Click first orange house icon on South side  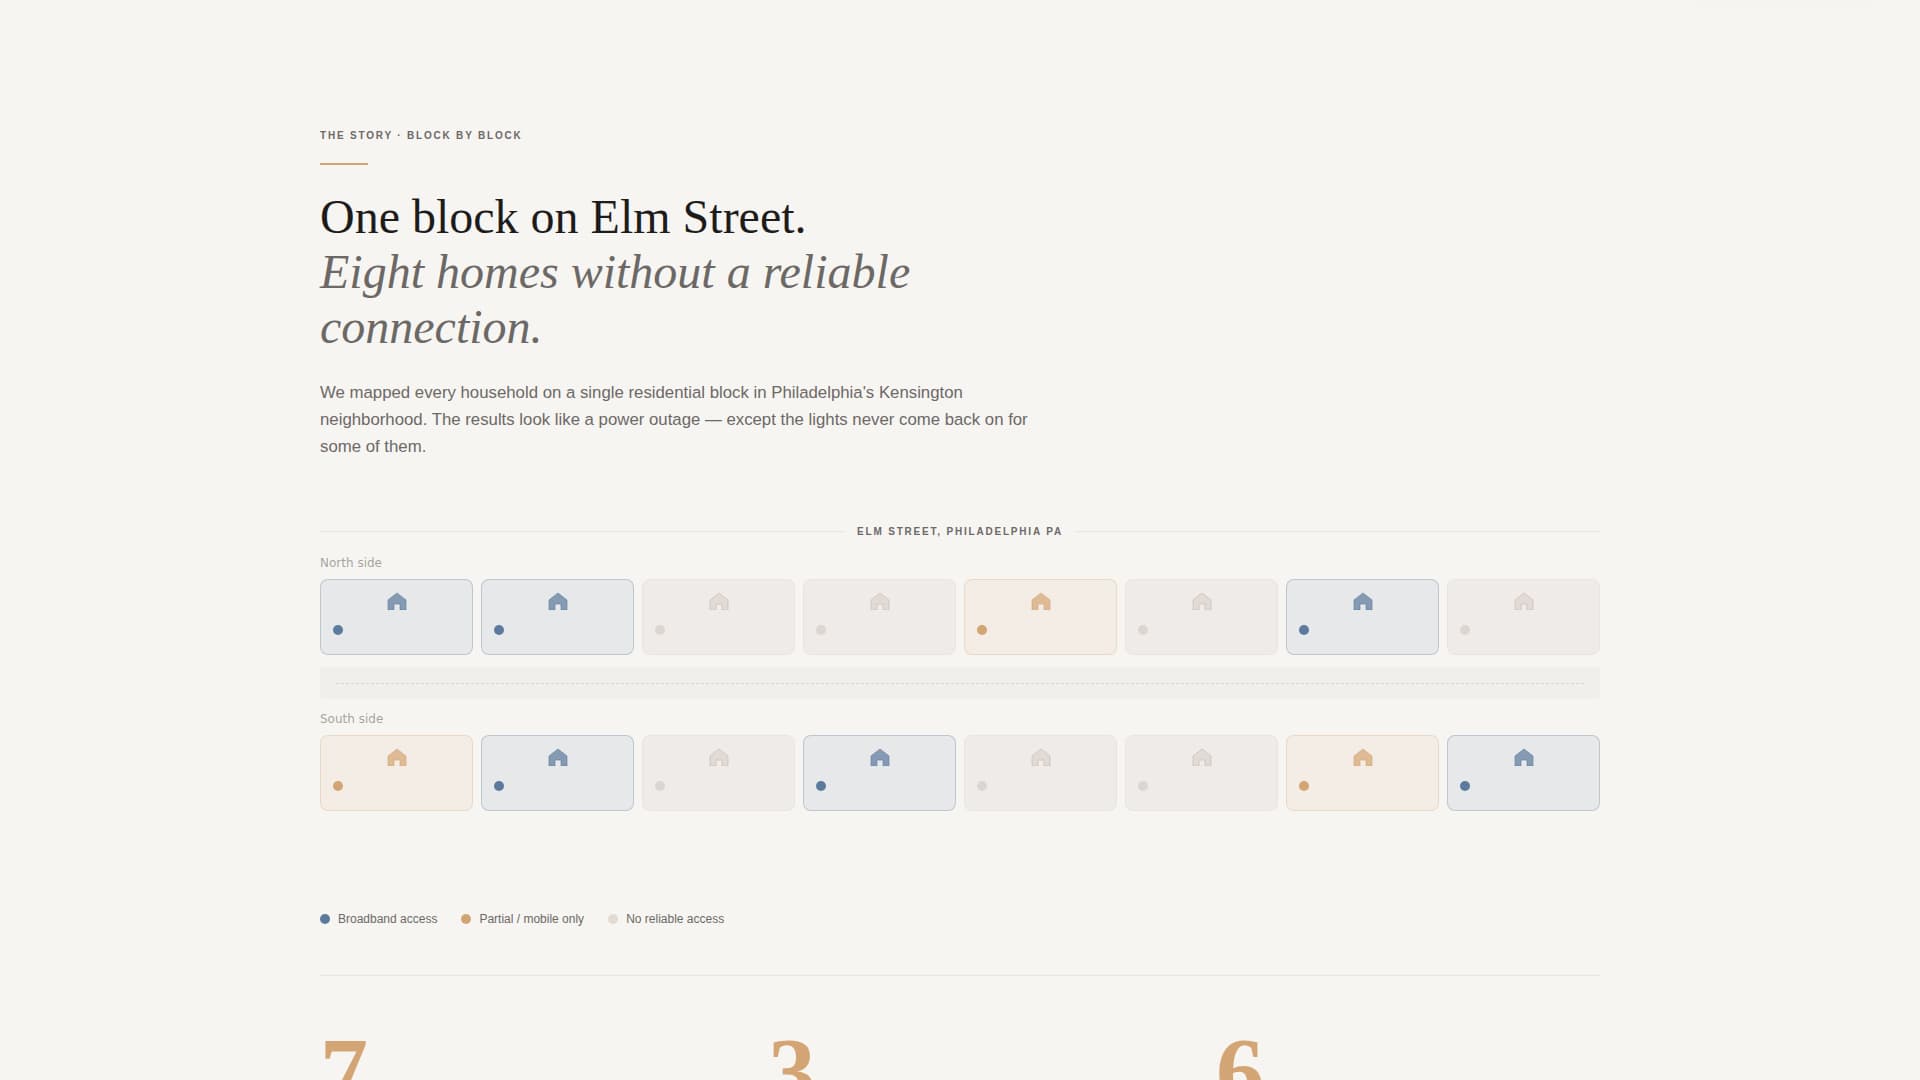click(x=397, y=758)
